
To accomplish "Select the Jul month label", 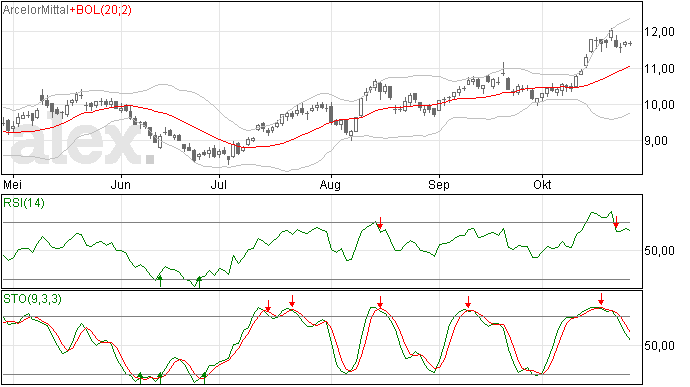I will [219, 184].
